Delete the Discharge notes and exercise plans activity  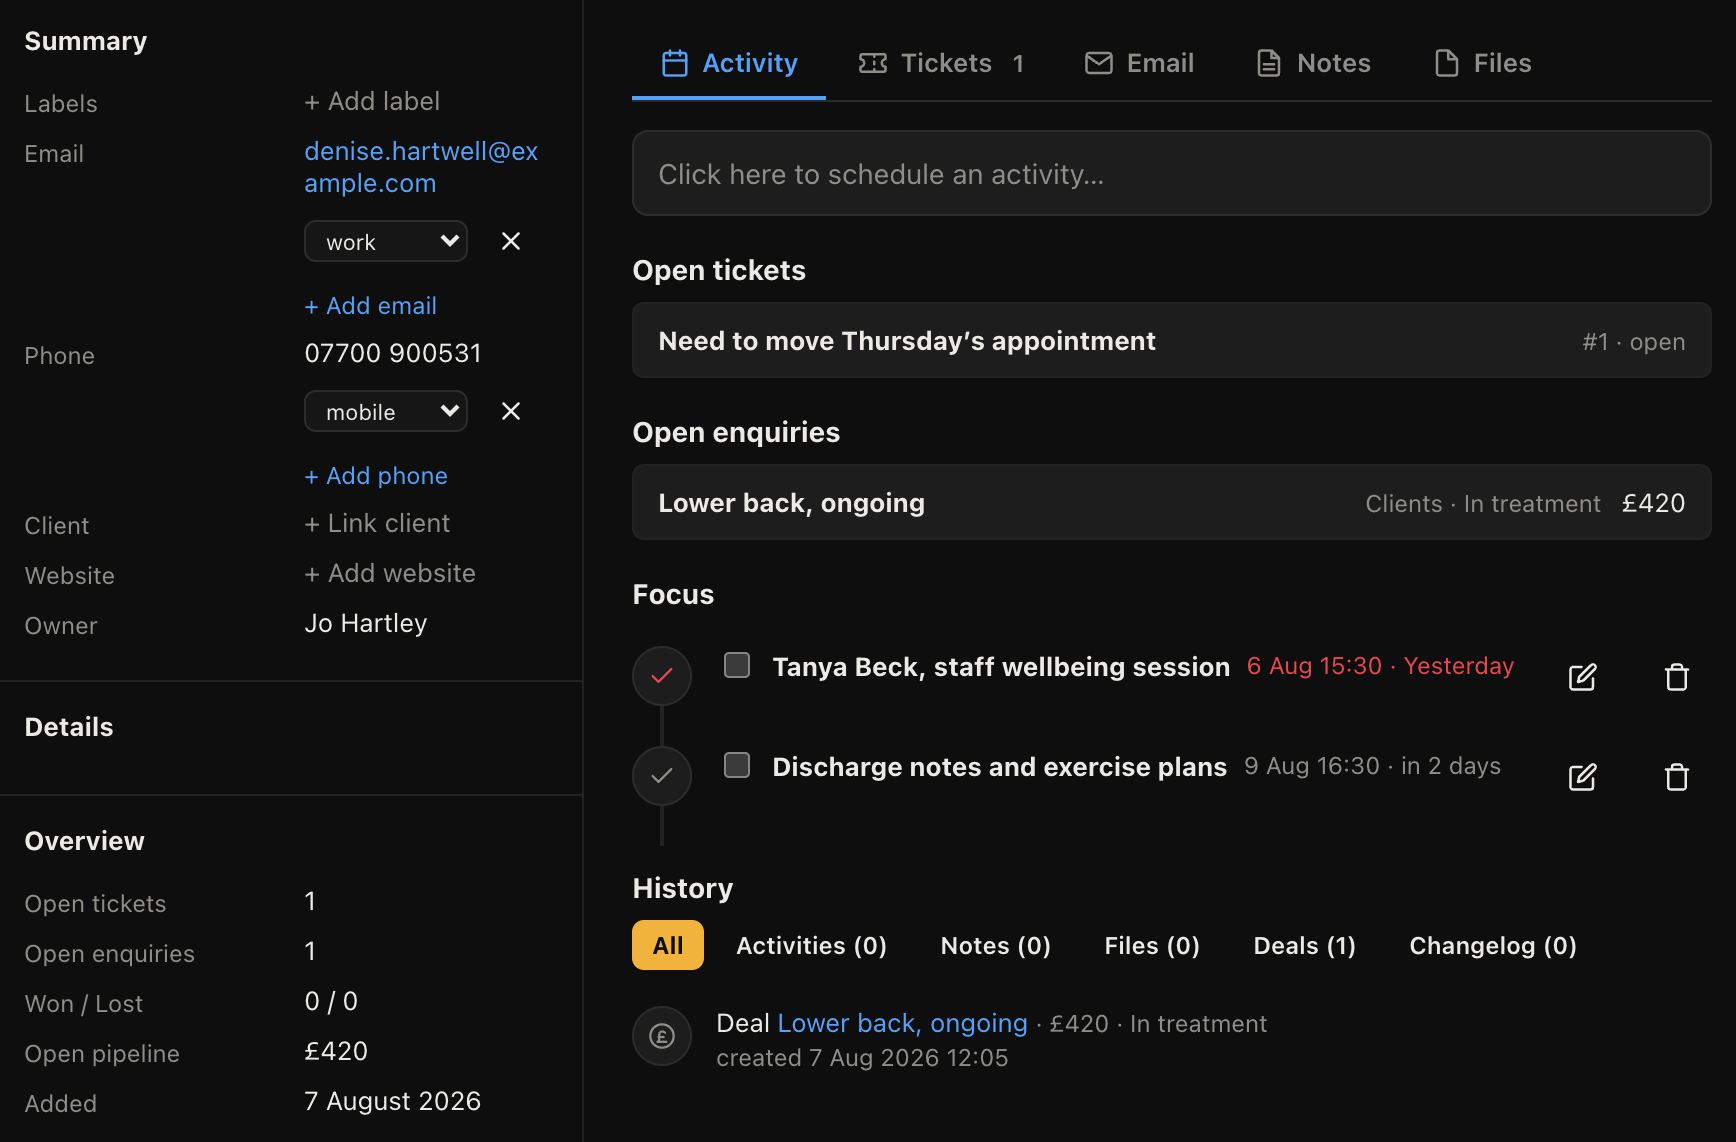point(1677,777)
